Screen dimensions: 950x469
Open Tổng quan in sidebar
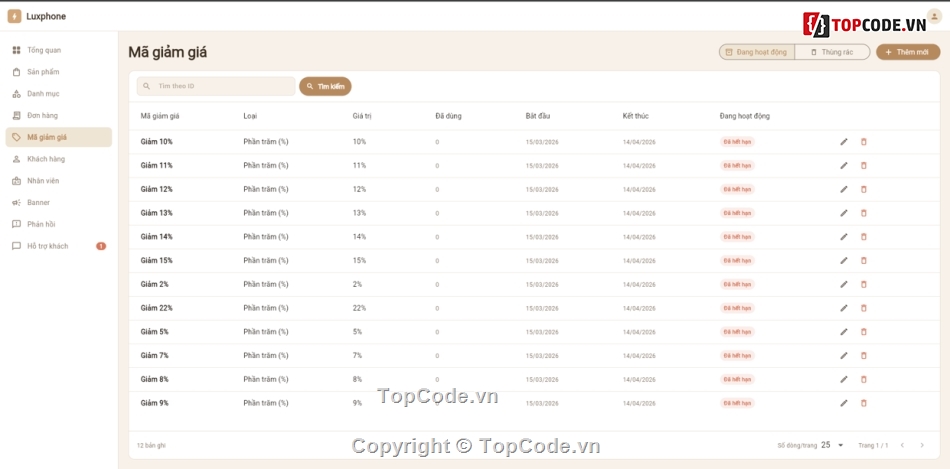click(x=59, y=50)
